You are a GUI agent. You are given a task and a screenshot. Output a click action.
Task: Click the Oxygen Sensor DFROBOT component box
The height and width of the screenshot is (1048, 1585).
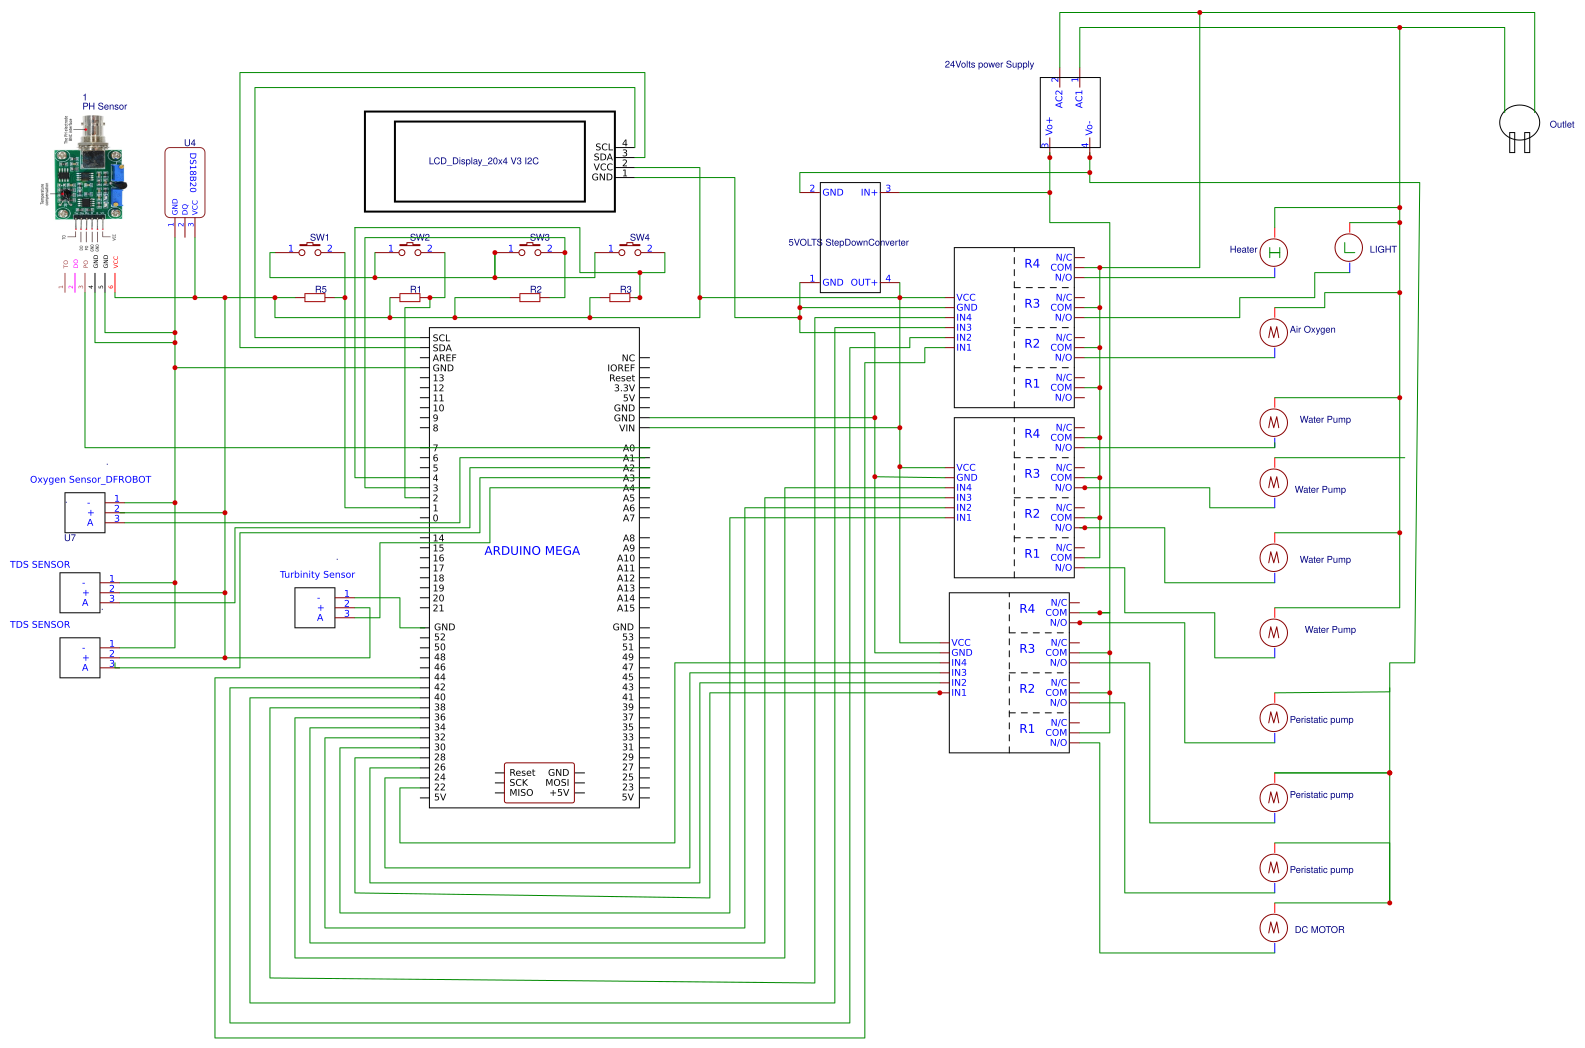point(85,512)
